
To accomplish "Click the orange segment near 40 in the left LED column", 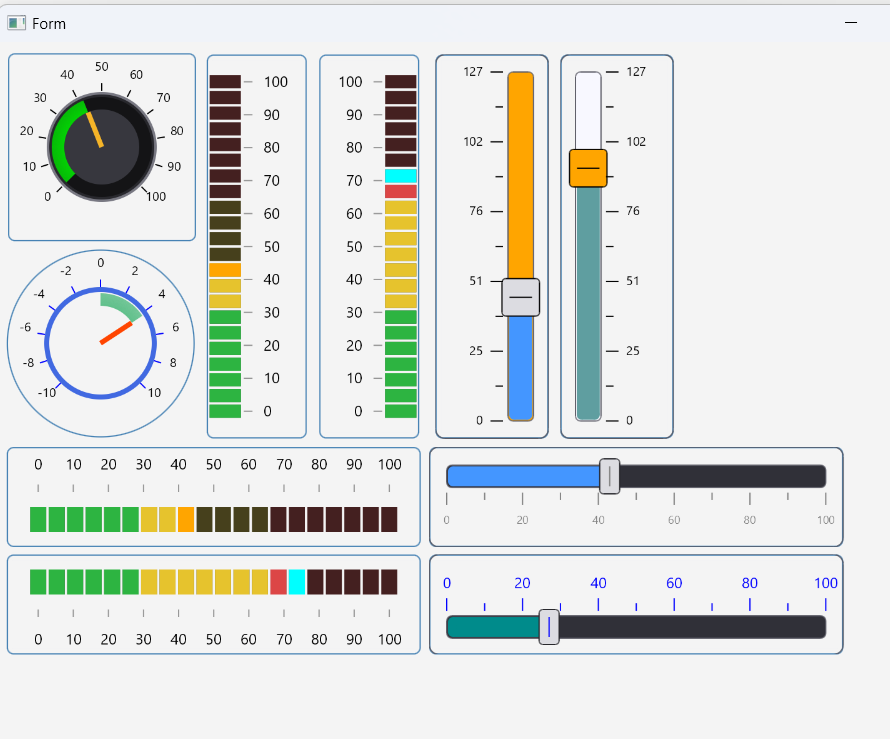I will [x=226, y=269].
